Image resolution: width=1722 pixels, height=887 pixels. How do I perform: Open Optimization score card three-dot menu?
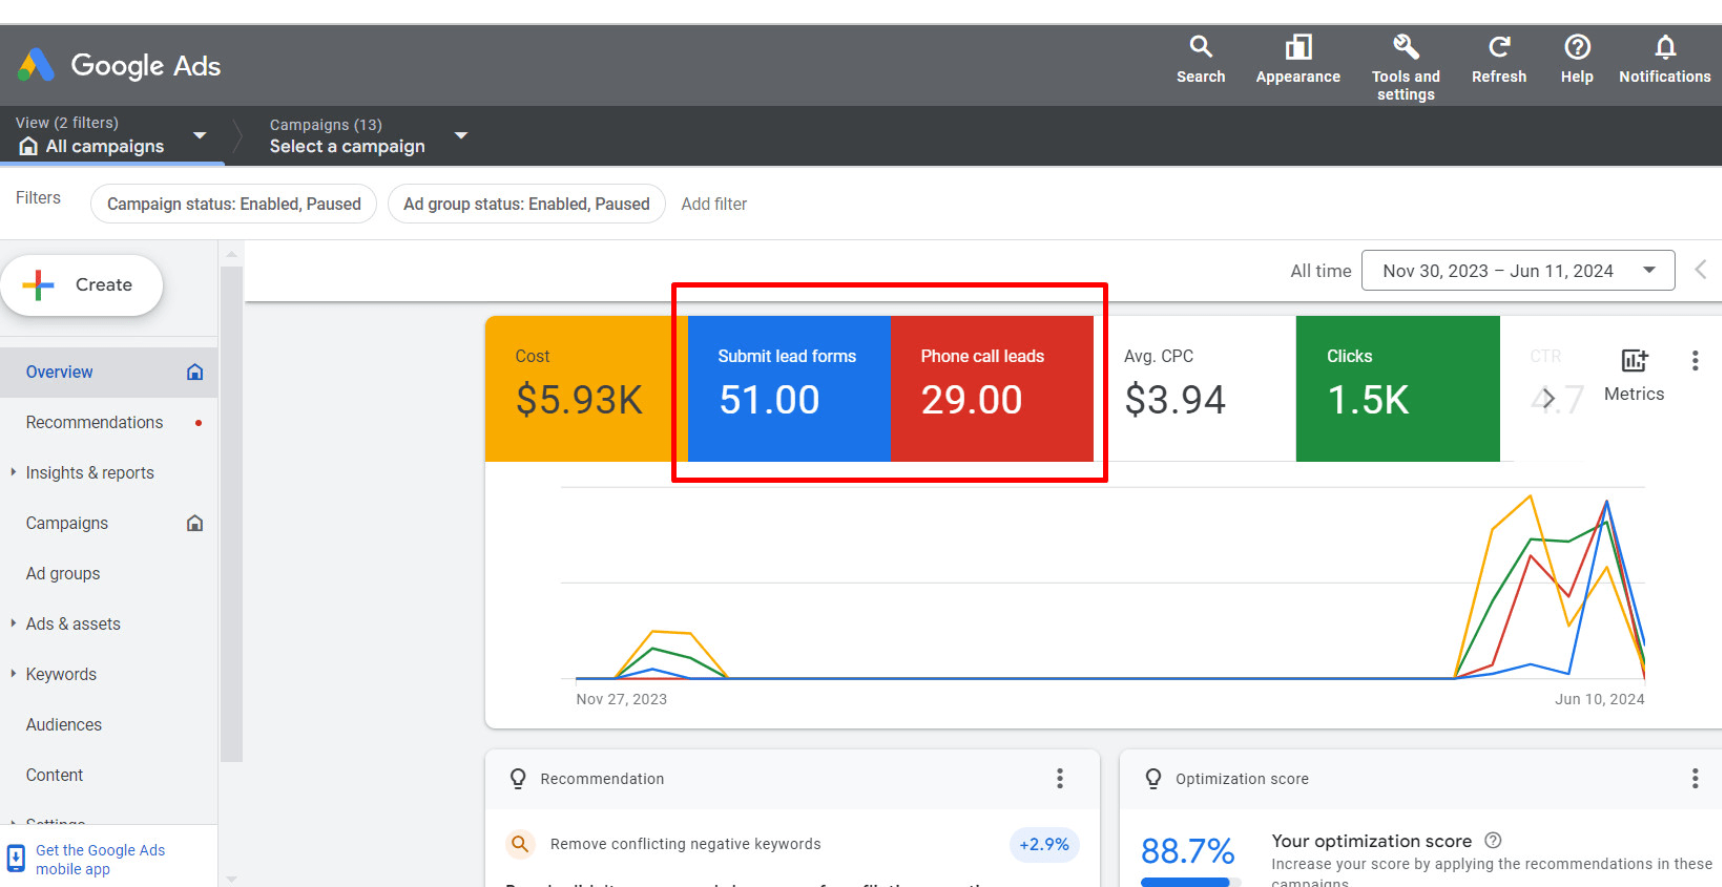tap(1694, 779)
